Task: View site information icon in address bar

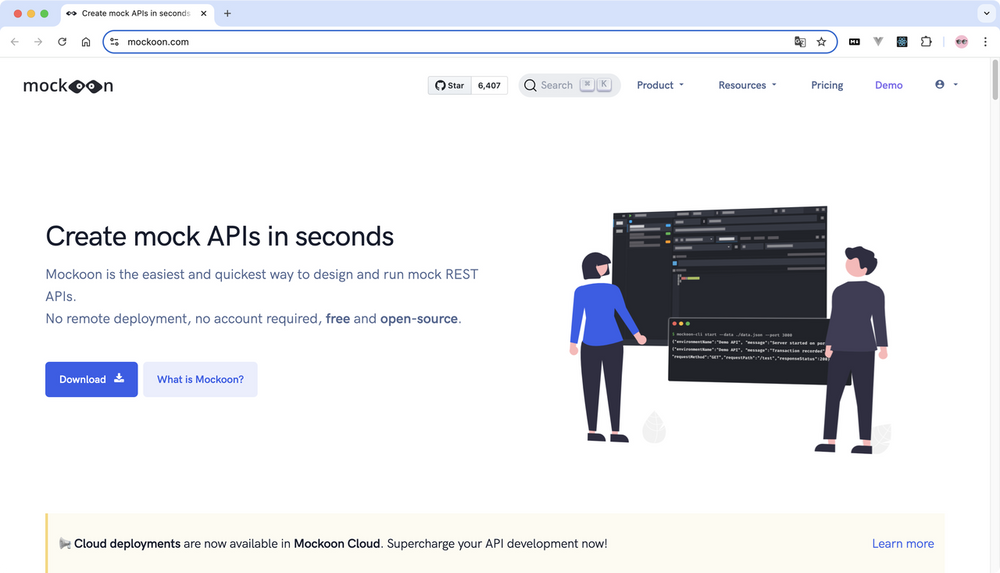Action: tap(115, 42)
